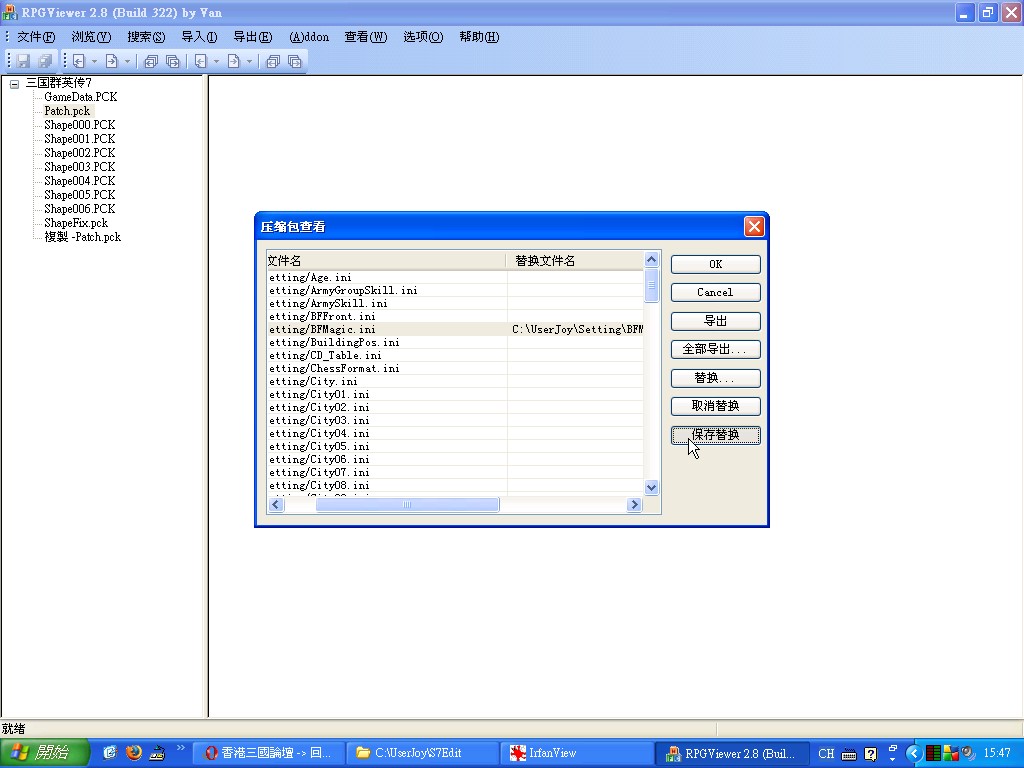Launch Internet Explorer from the quick launch bar
1024x768 pixels.
109,753
